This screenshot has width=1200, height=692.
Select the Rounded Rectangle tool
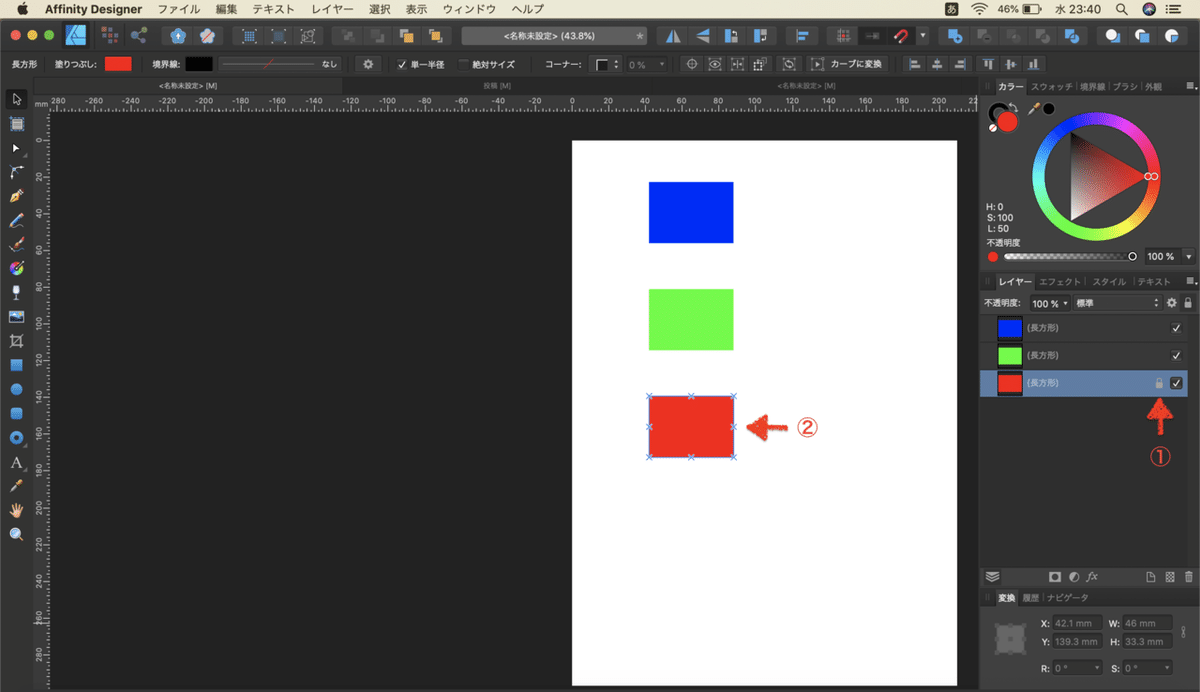(x=17, y=413)
